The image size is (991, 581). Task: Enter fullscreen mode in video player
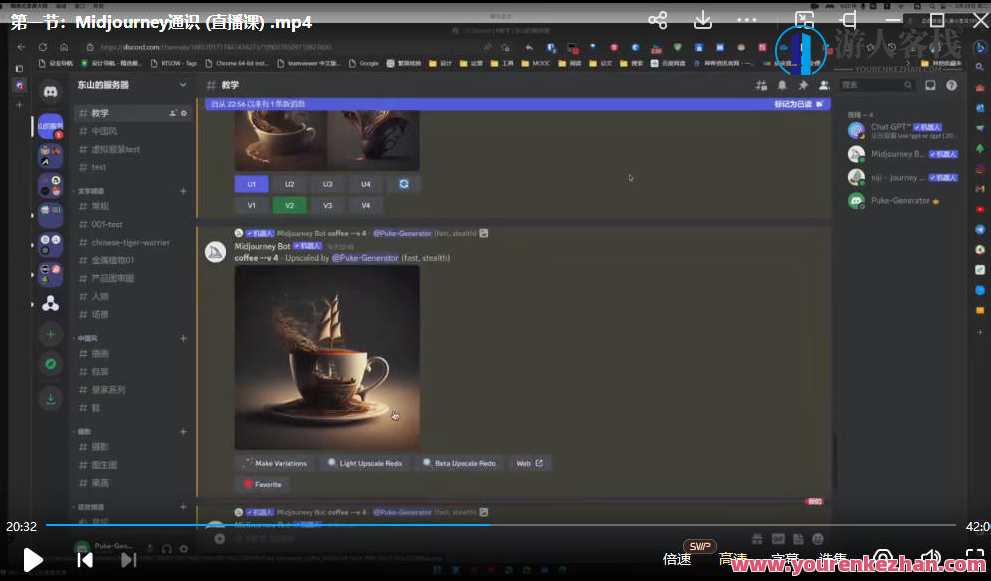(x=973, y=559)
